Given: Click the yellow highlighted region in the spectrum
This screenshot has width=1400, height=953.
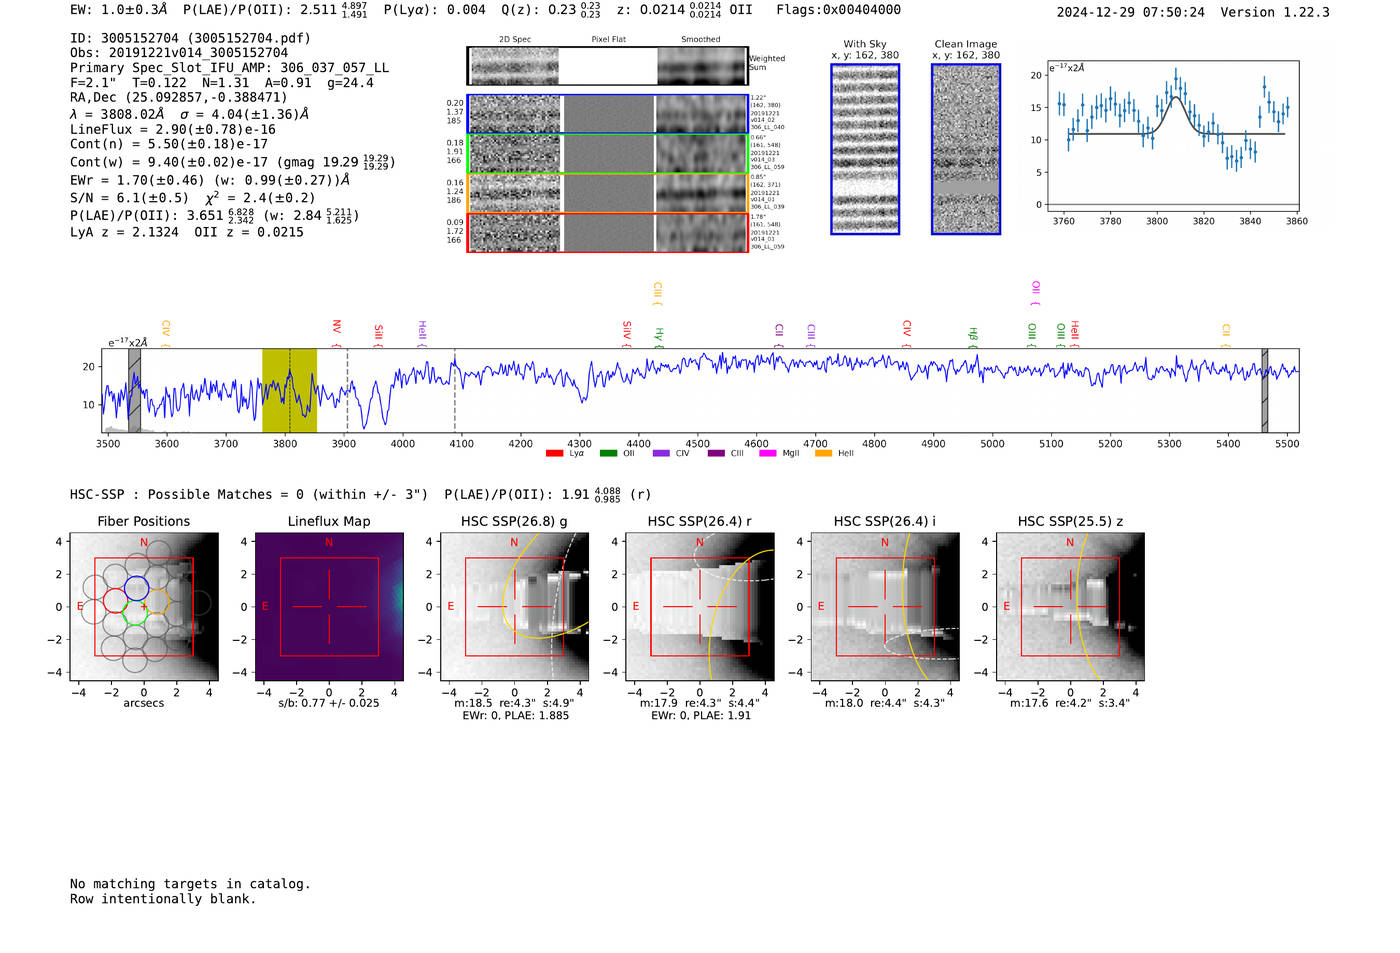Looking at the screenshot, I should pos(289,391).
